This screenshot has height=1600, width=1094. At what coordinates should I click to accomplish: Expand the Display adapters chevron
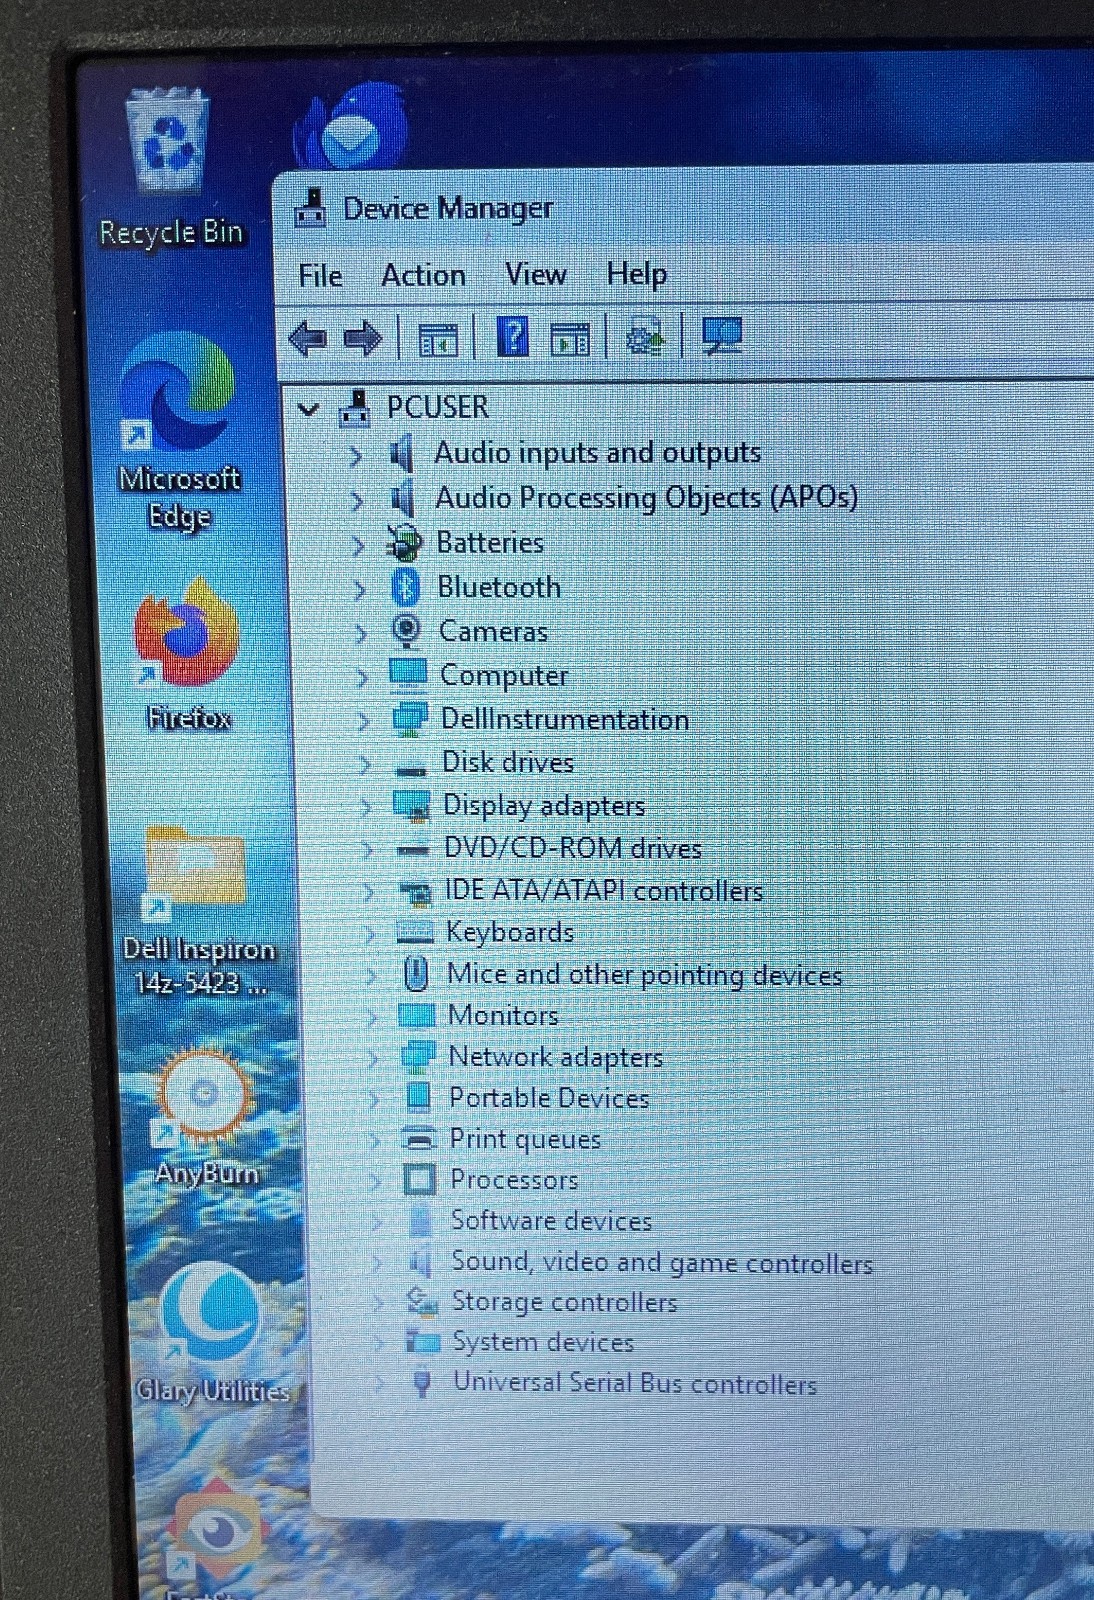pyautogui.click(x=366, y=807)
